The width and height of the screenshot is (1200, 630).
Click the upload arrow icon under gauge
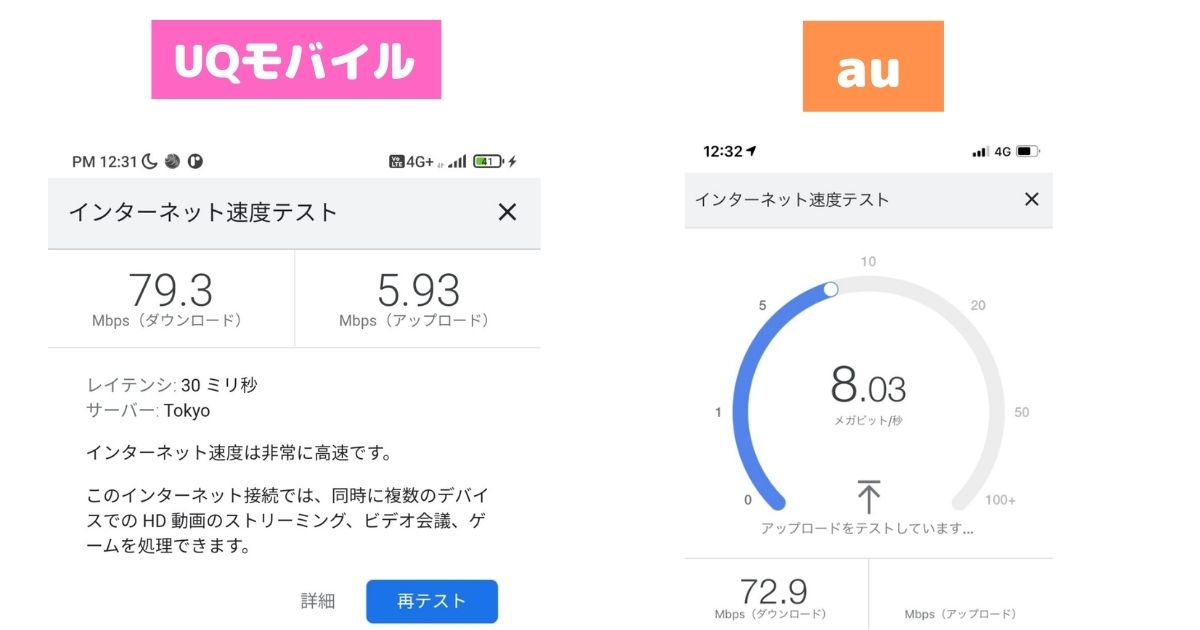coord(869,496)
